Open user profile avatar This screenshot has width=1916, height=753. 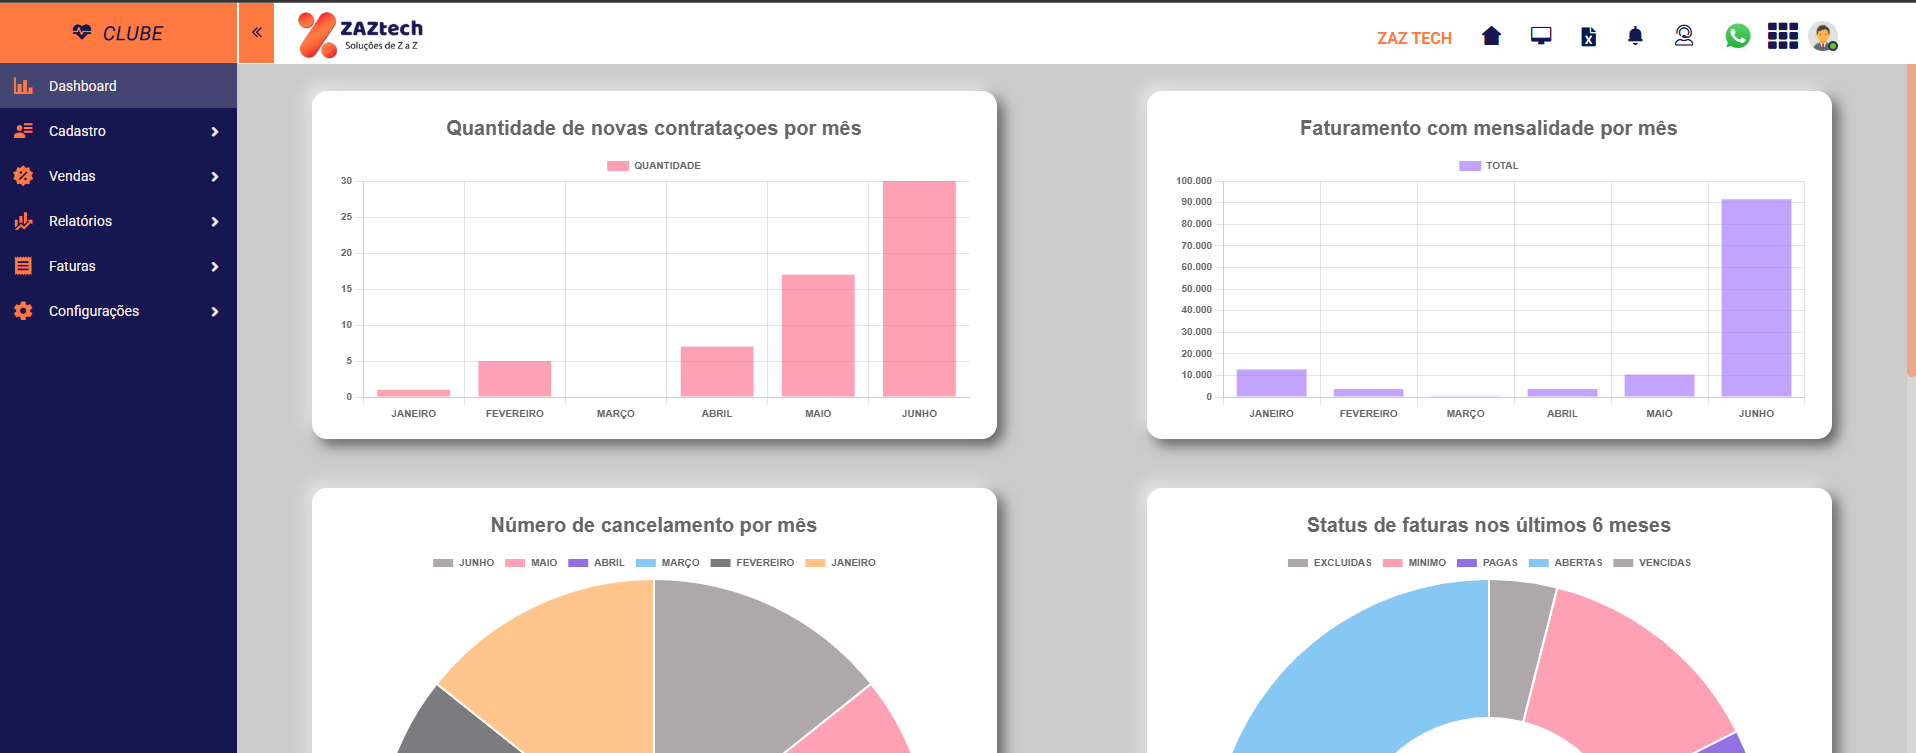1823,36
